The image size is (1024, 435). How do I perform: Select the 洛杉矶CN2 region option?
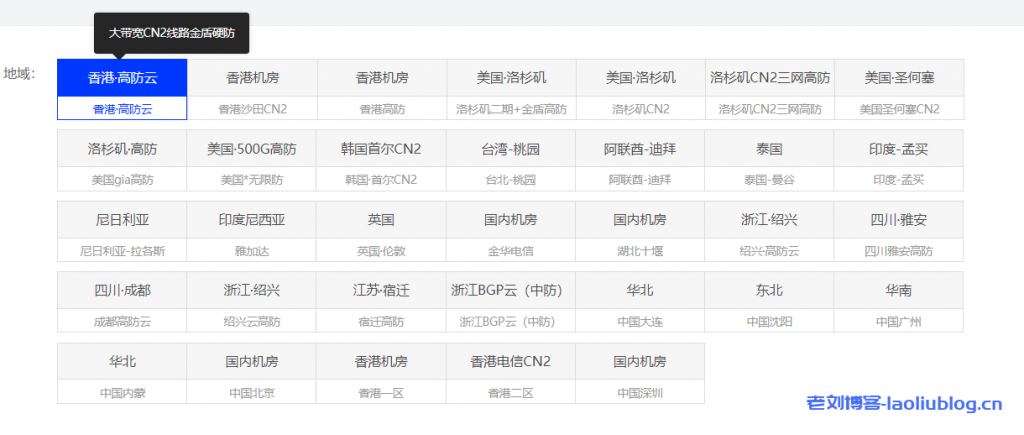point(641,89)
